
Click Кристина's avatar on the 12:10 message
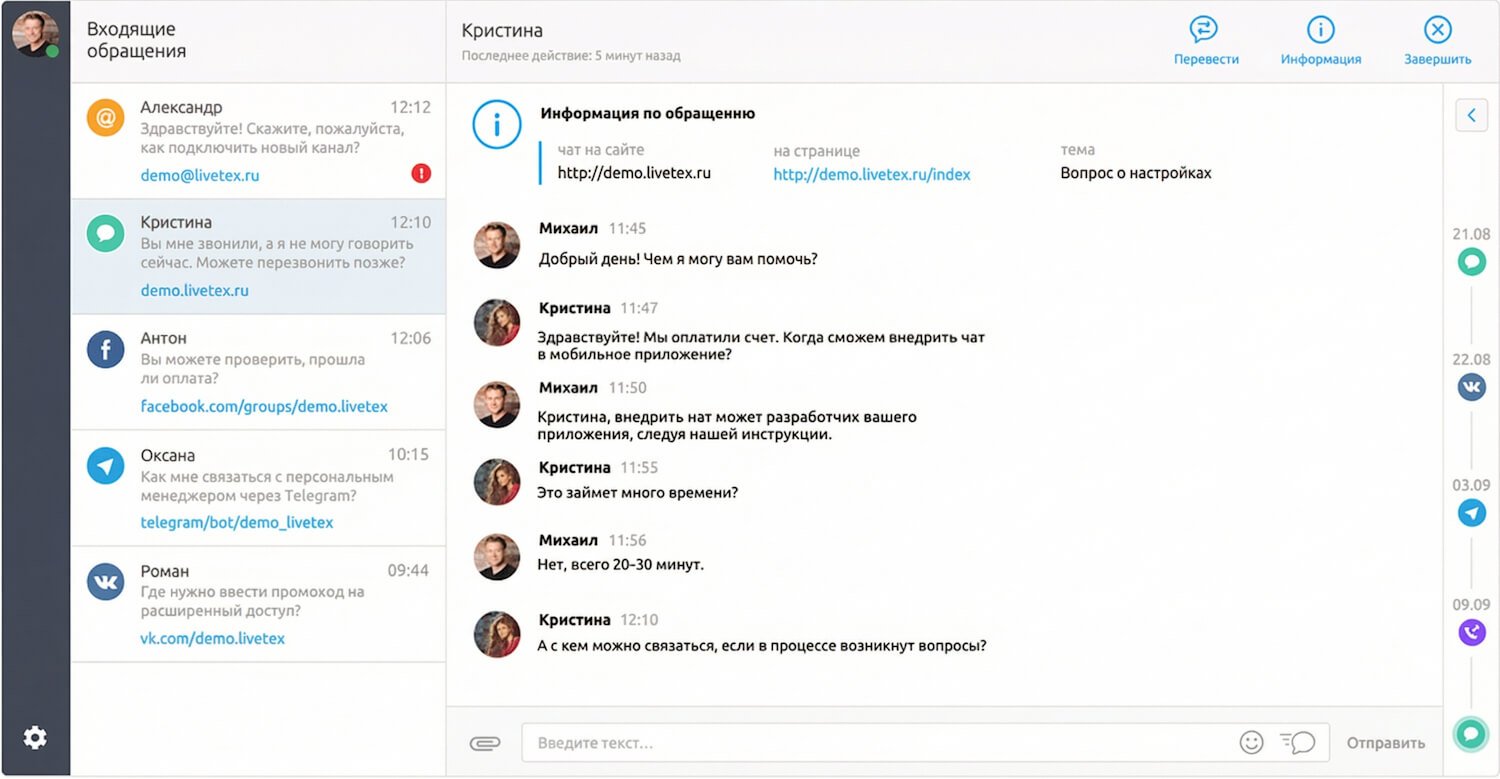coord(497,634)
